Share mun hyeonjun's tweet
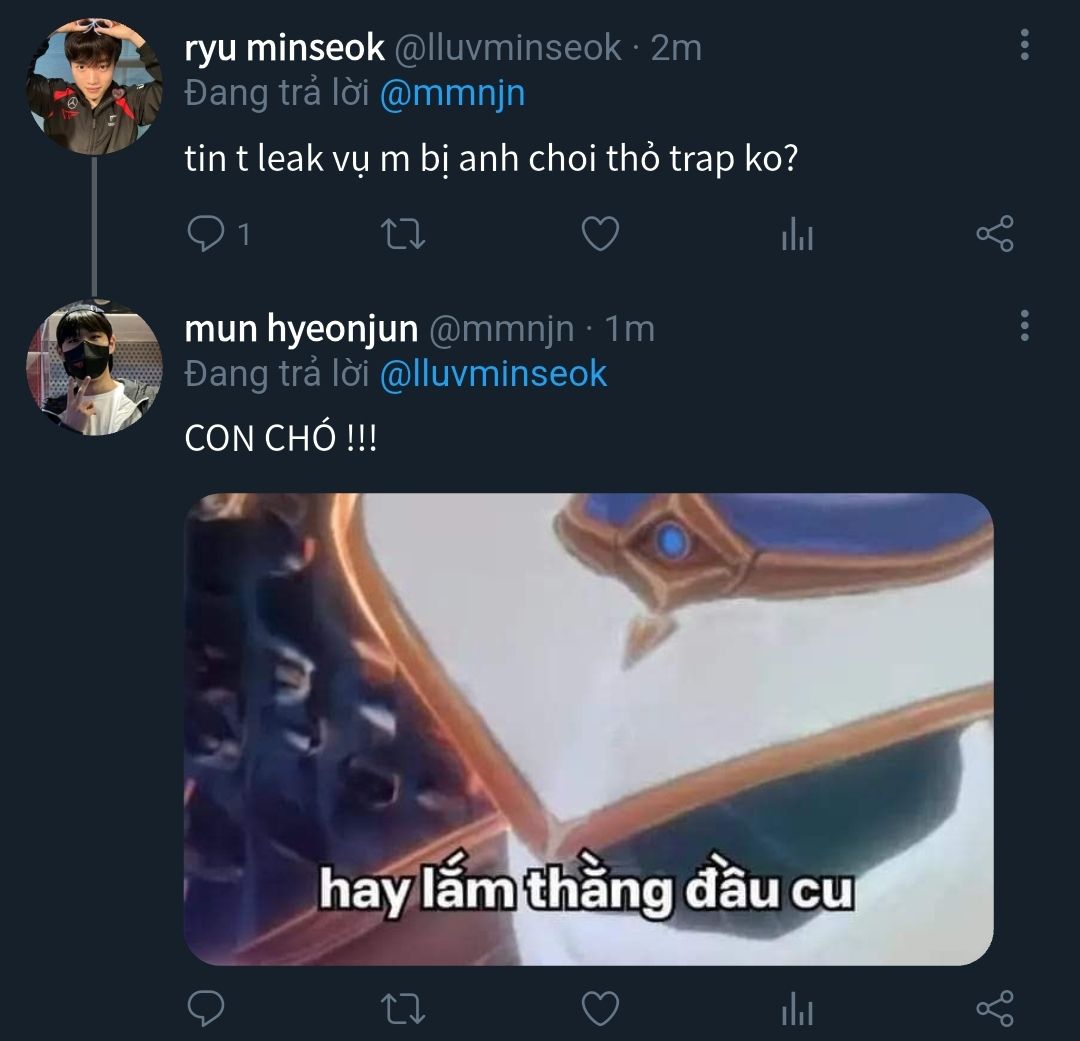 point(994,1008)
